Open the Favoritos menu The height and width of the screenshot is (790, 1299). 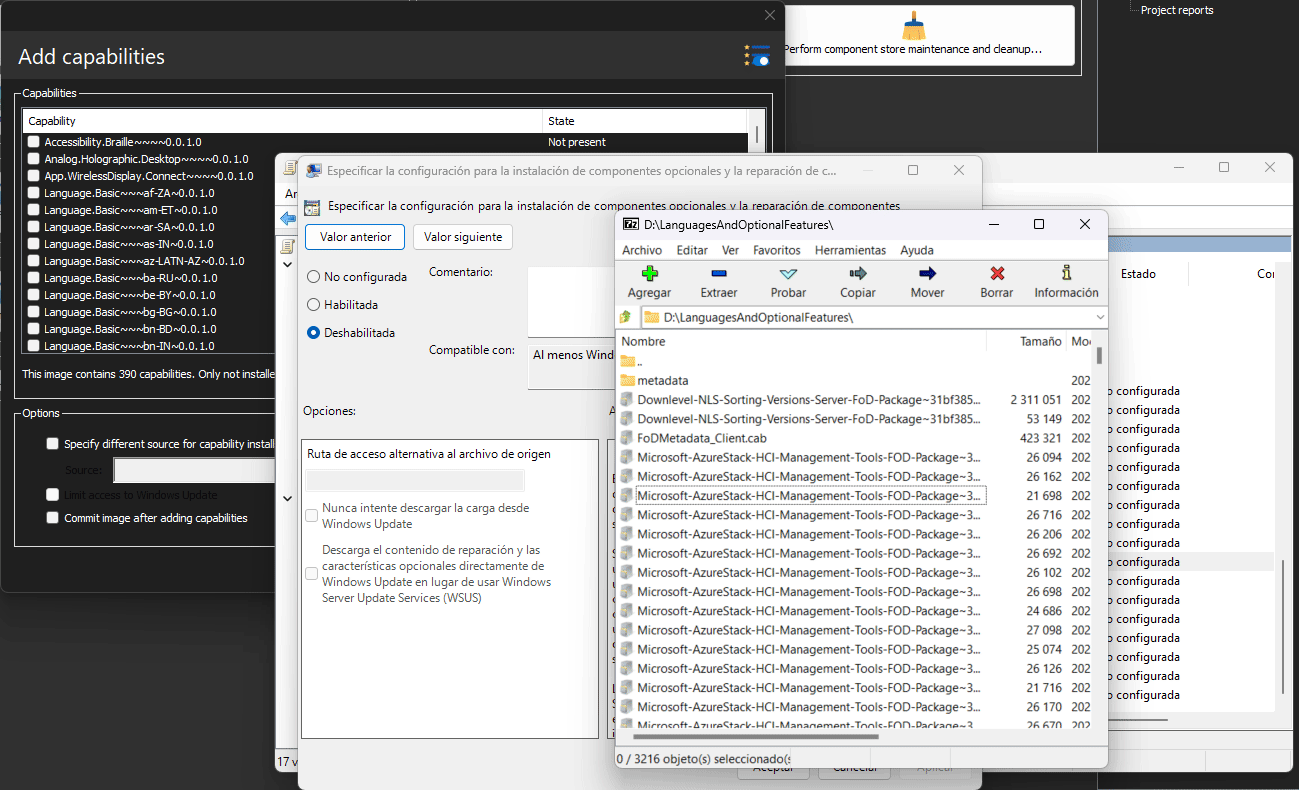[777, 250]
